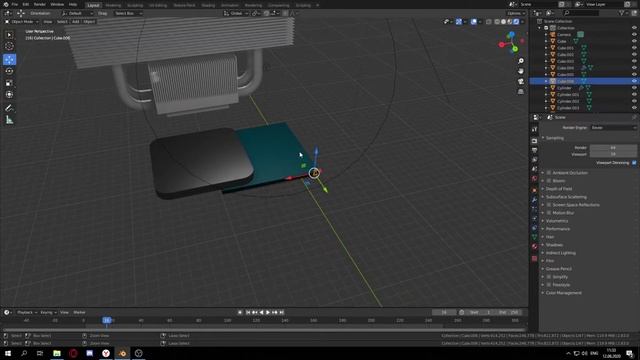Select the Transform tool in the toolbar
Image resolution: width=640 pixels, height=360 pixels.
point(9,95)
